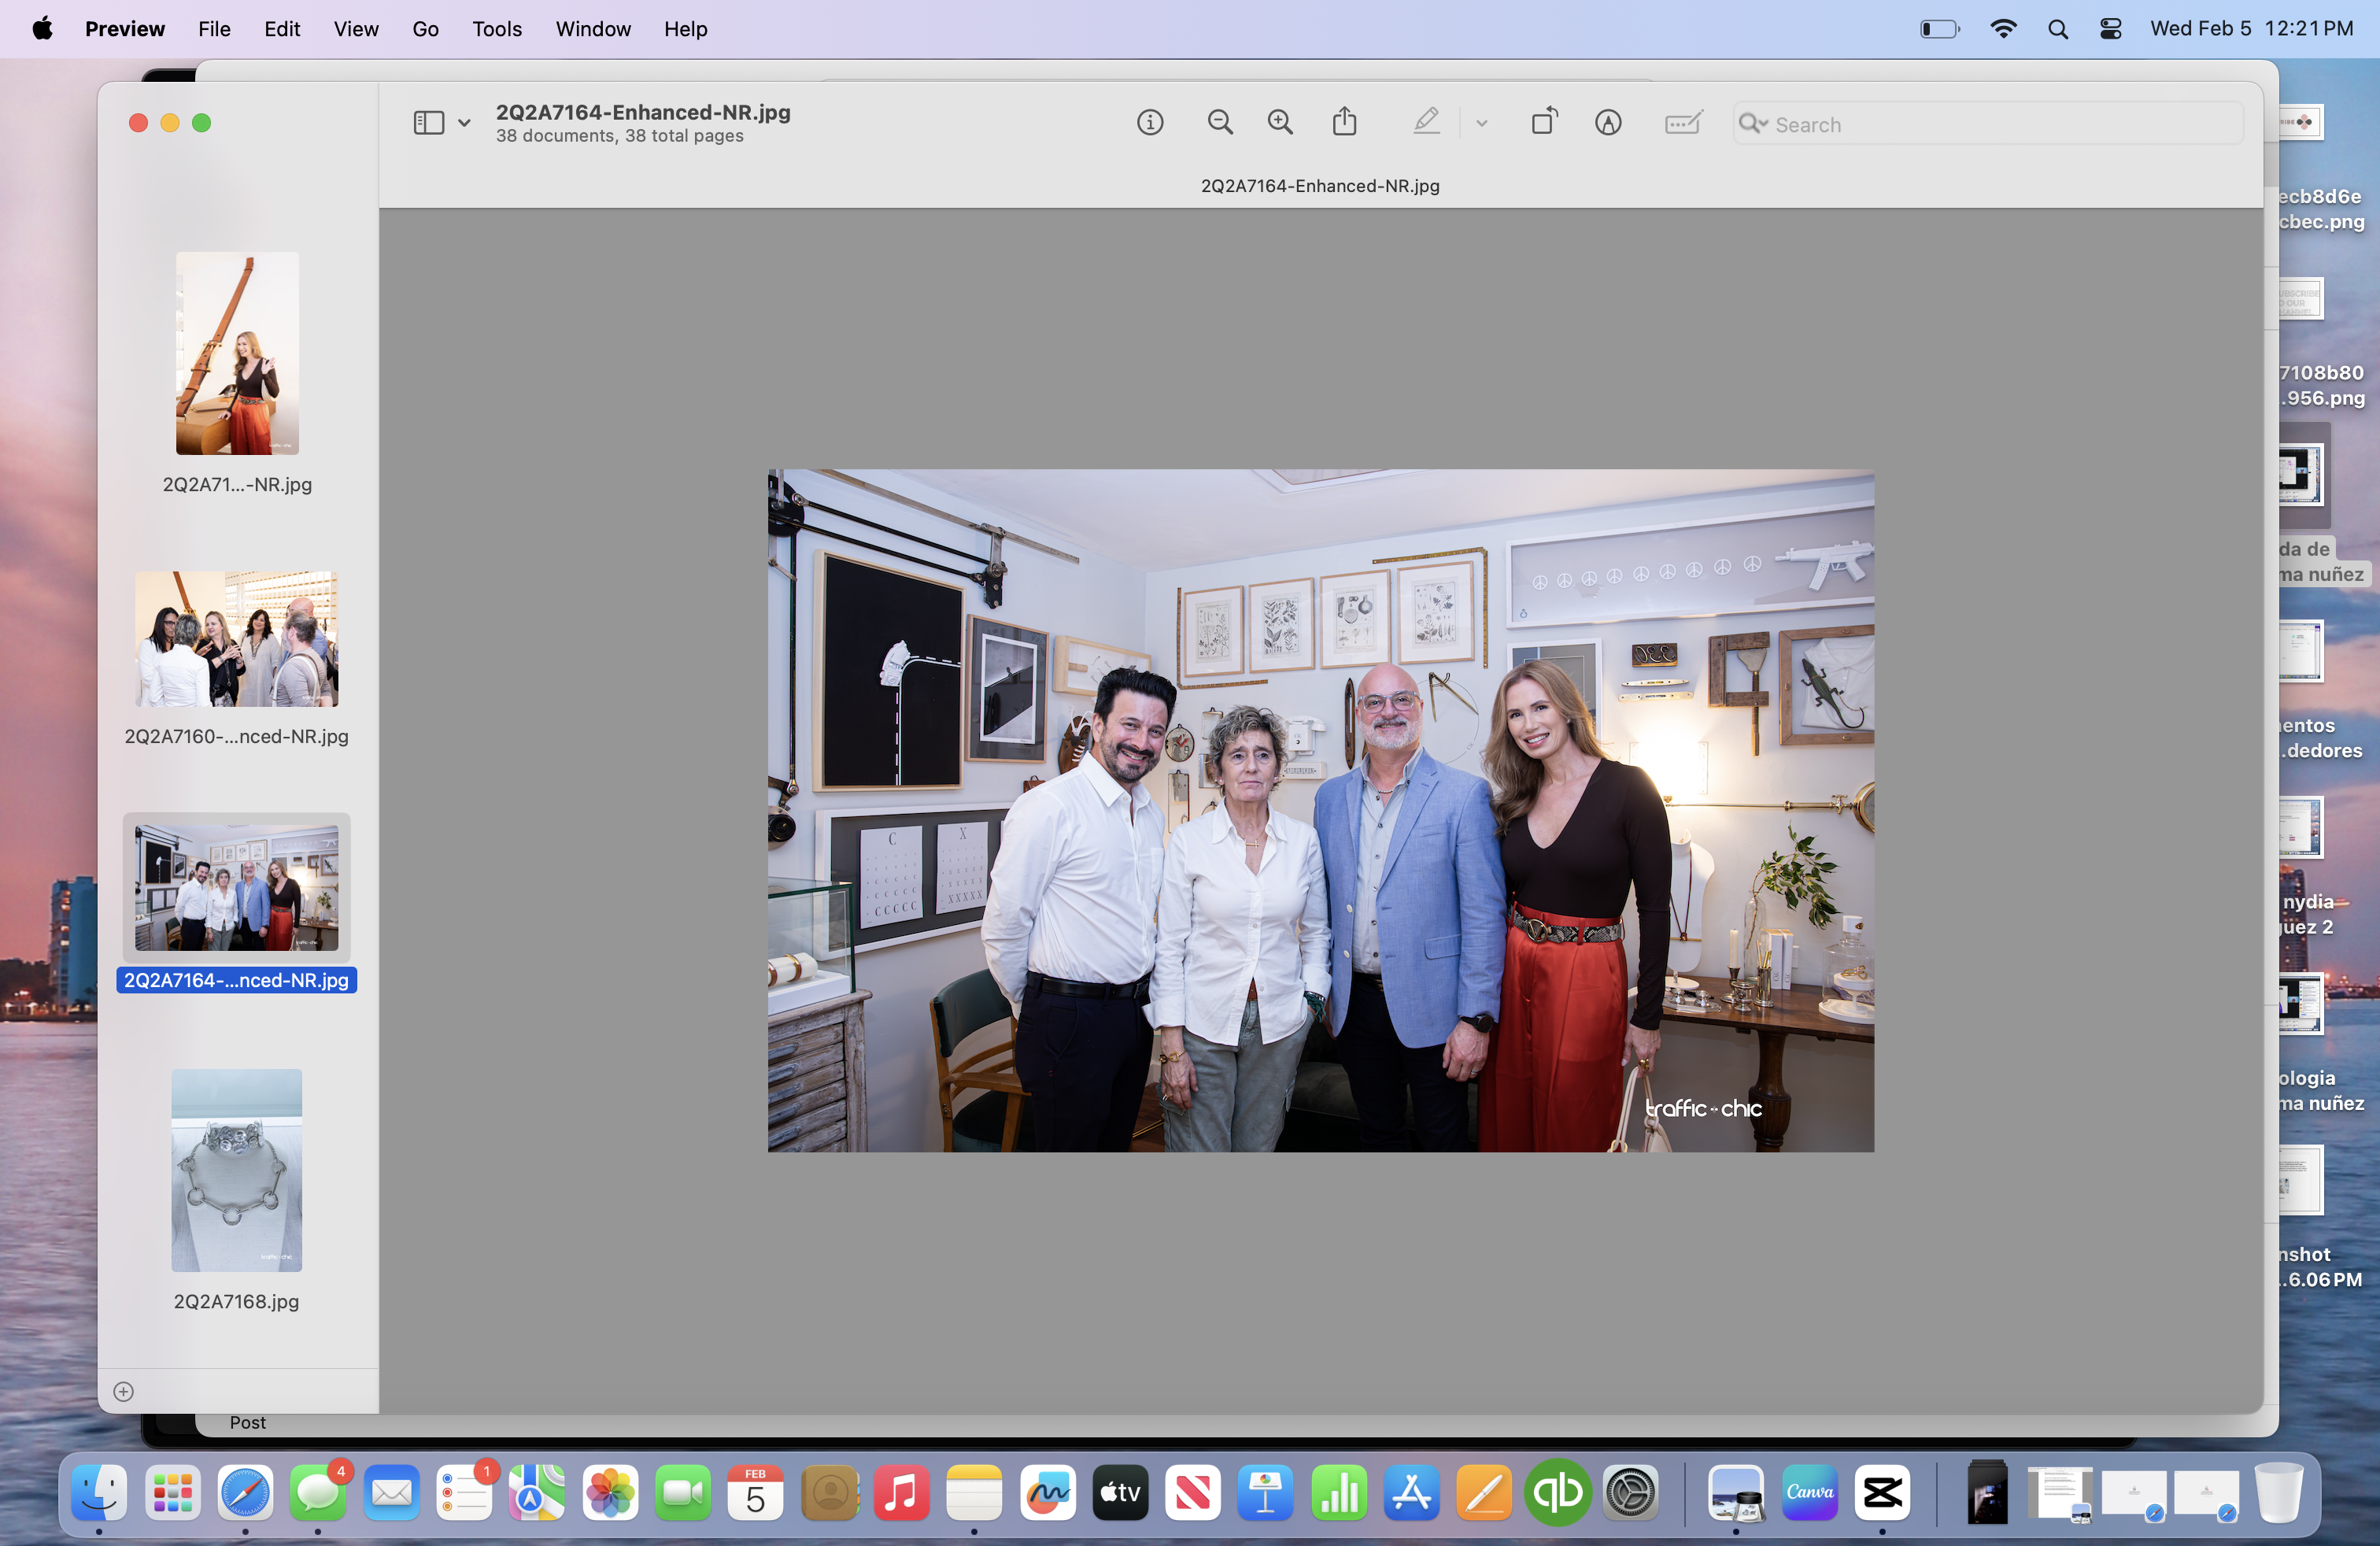Open the Inspector info panel
The width and height of the screenshot is (2380, 1546).
(x=1150, y=123)
